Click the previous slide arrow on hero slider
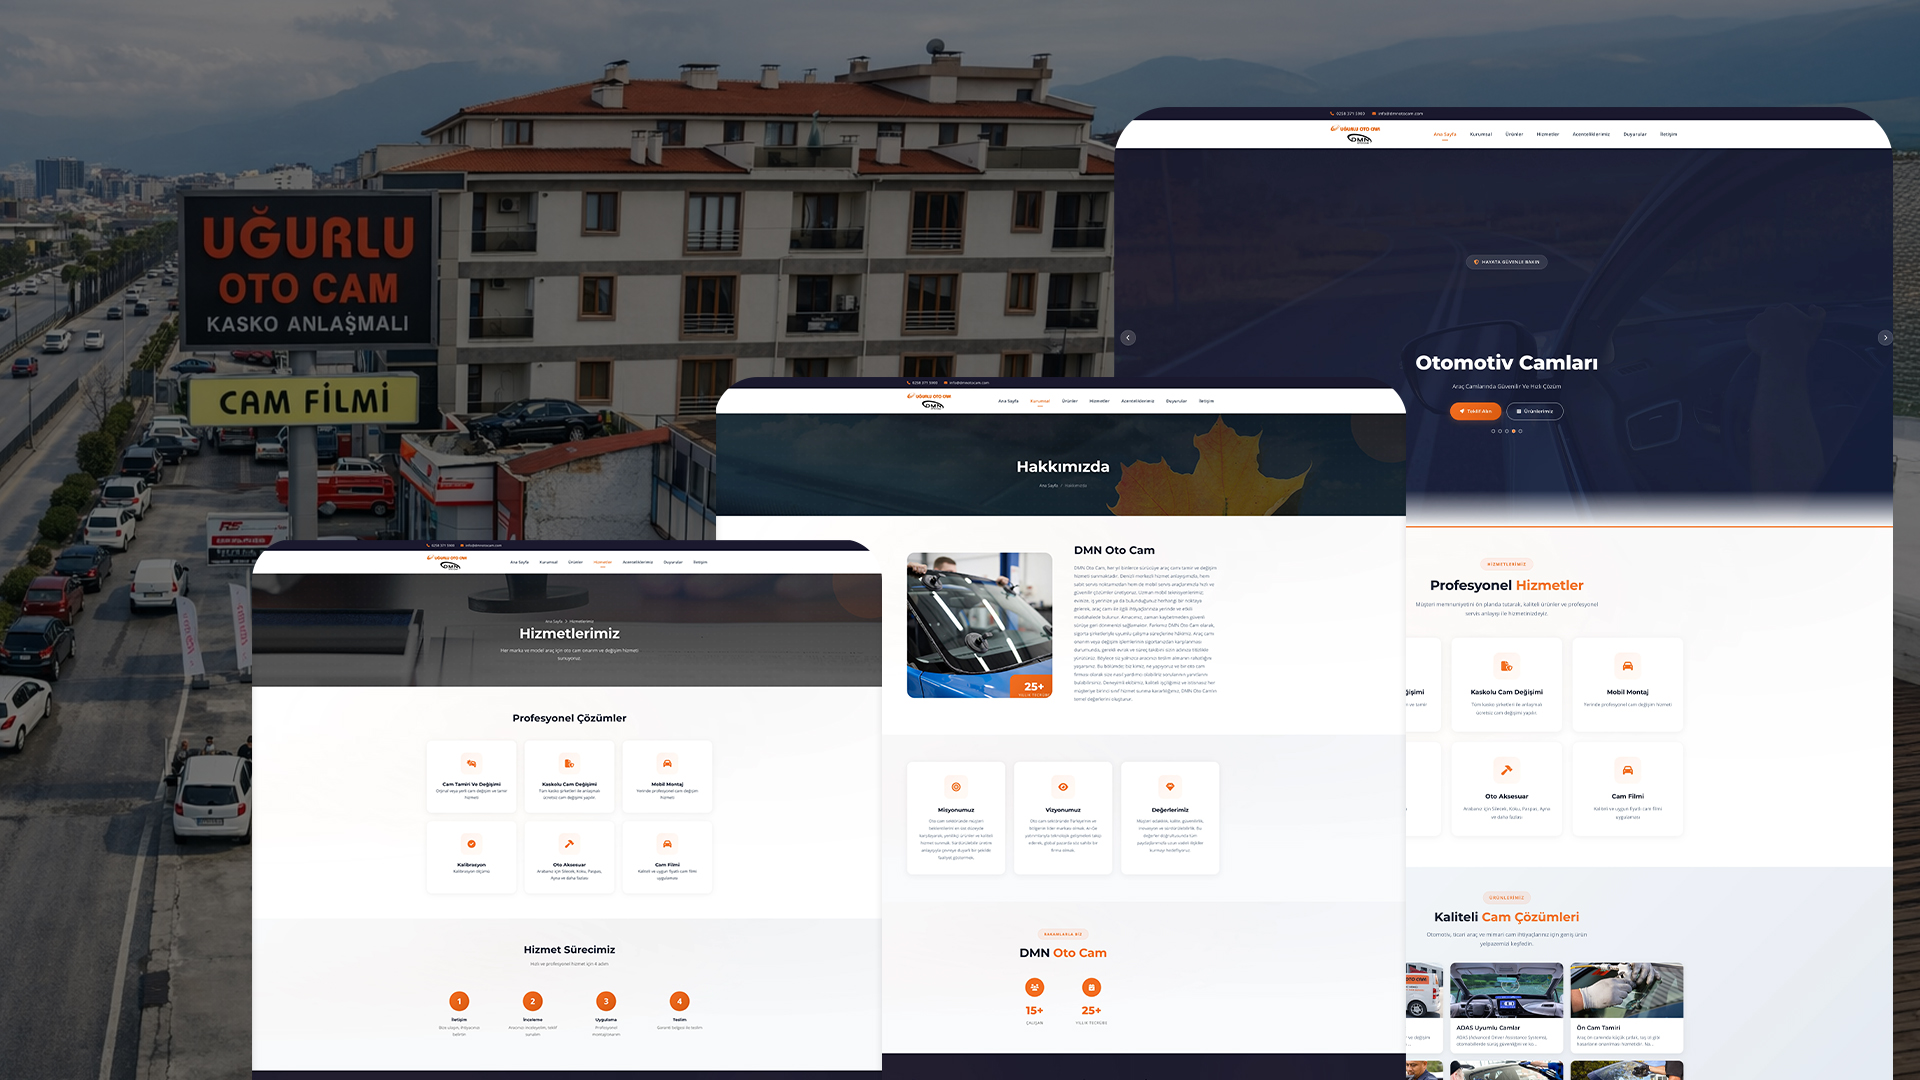The image size is (1920, 1080). coord(1128,338)
